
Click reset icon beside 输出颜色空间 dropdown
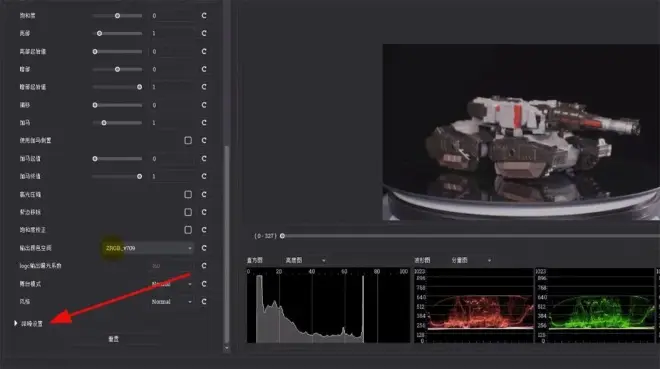tap(204, 248)
